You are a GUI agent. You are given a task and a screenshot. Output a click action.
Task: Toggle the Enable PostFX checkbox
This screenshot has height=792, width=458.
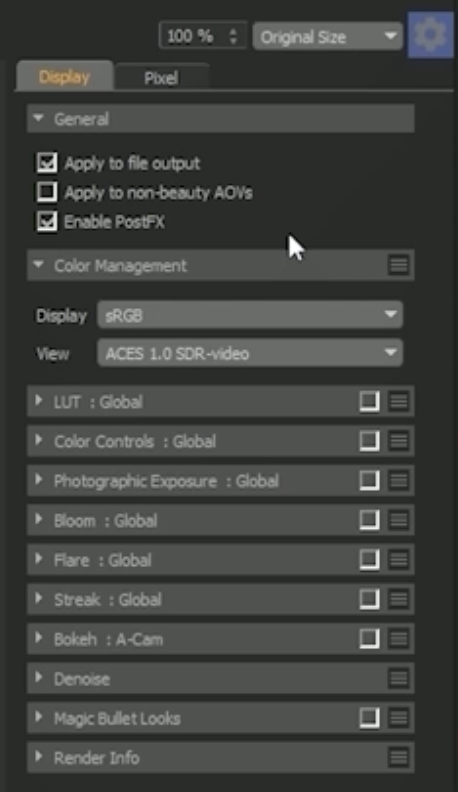46,221
